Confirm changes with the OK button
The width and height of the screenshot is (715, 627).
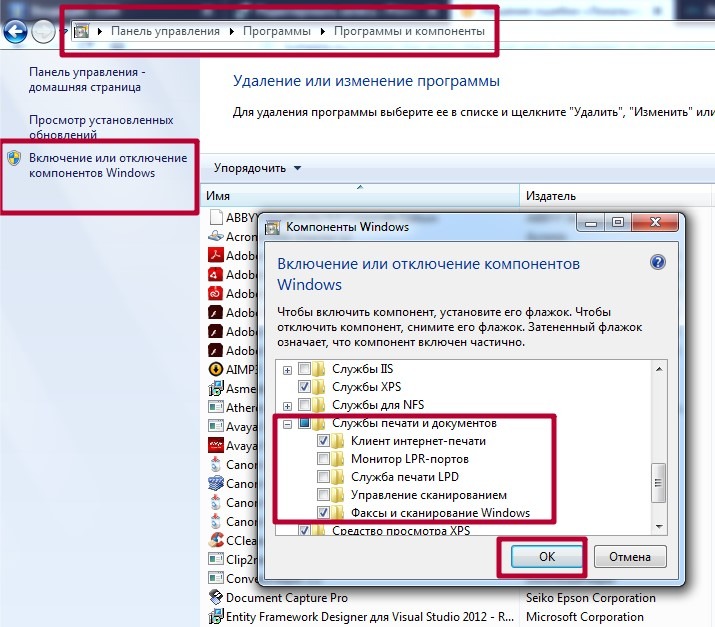(547, 557)
